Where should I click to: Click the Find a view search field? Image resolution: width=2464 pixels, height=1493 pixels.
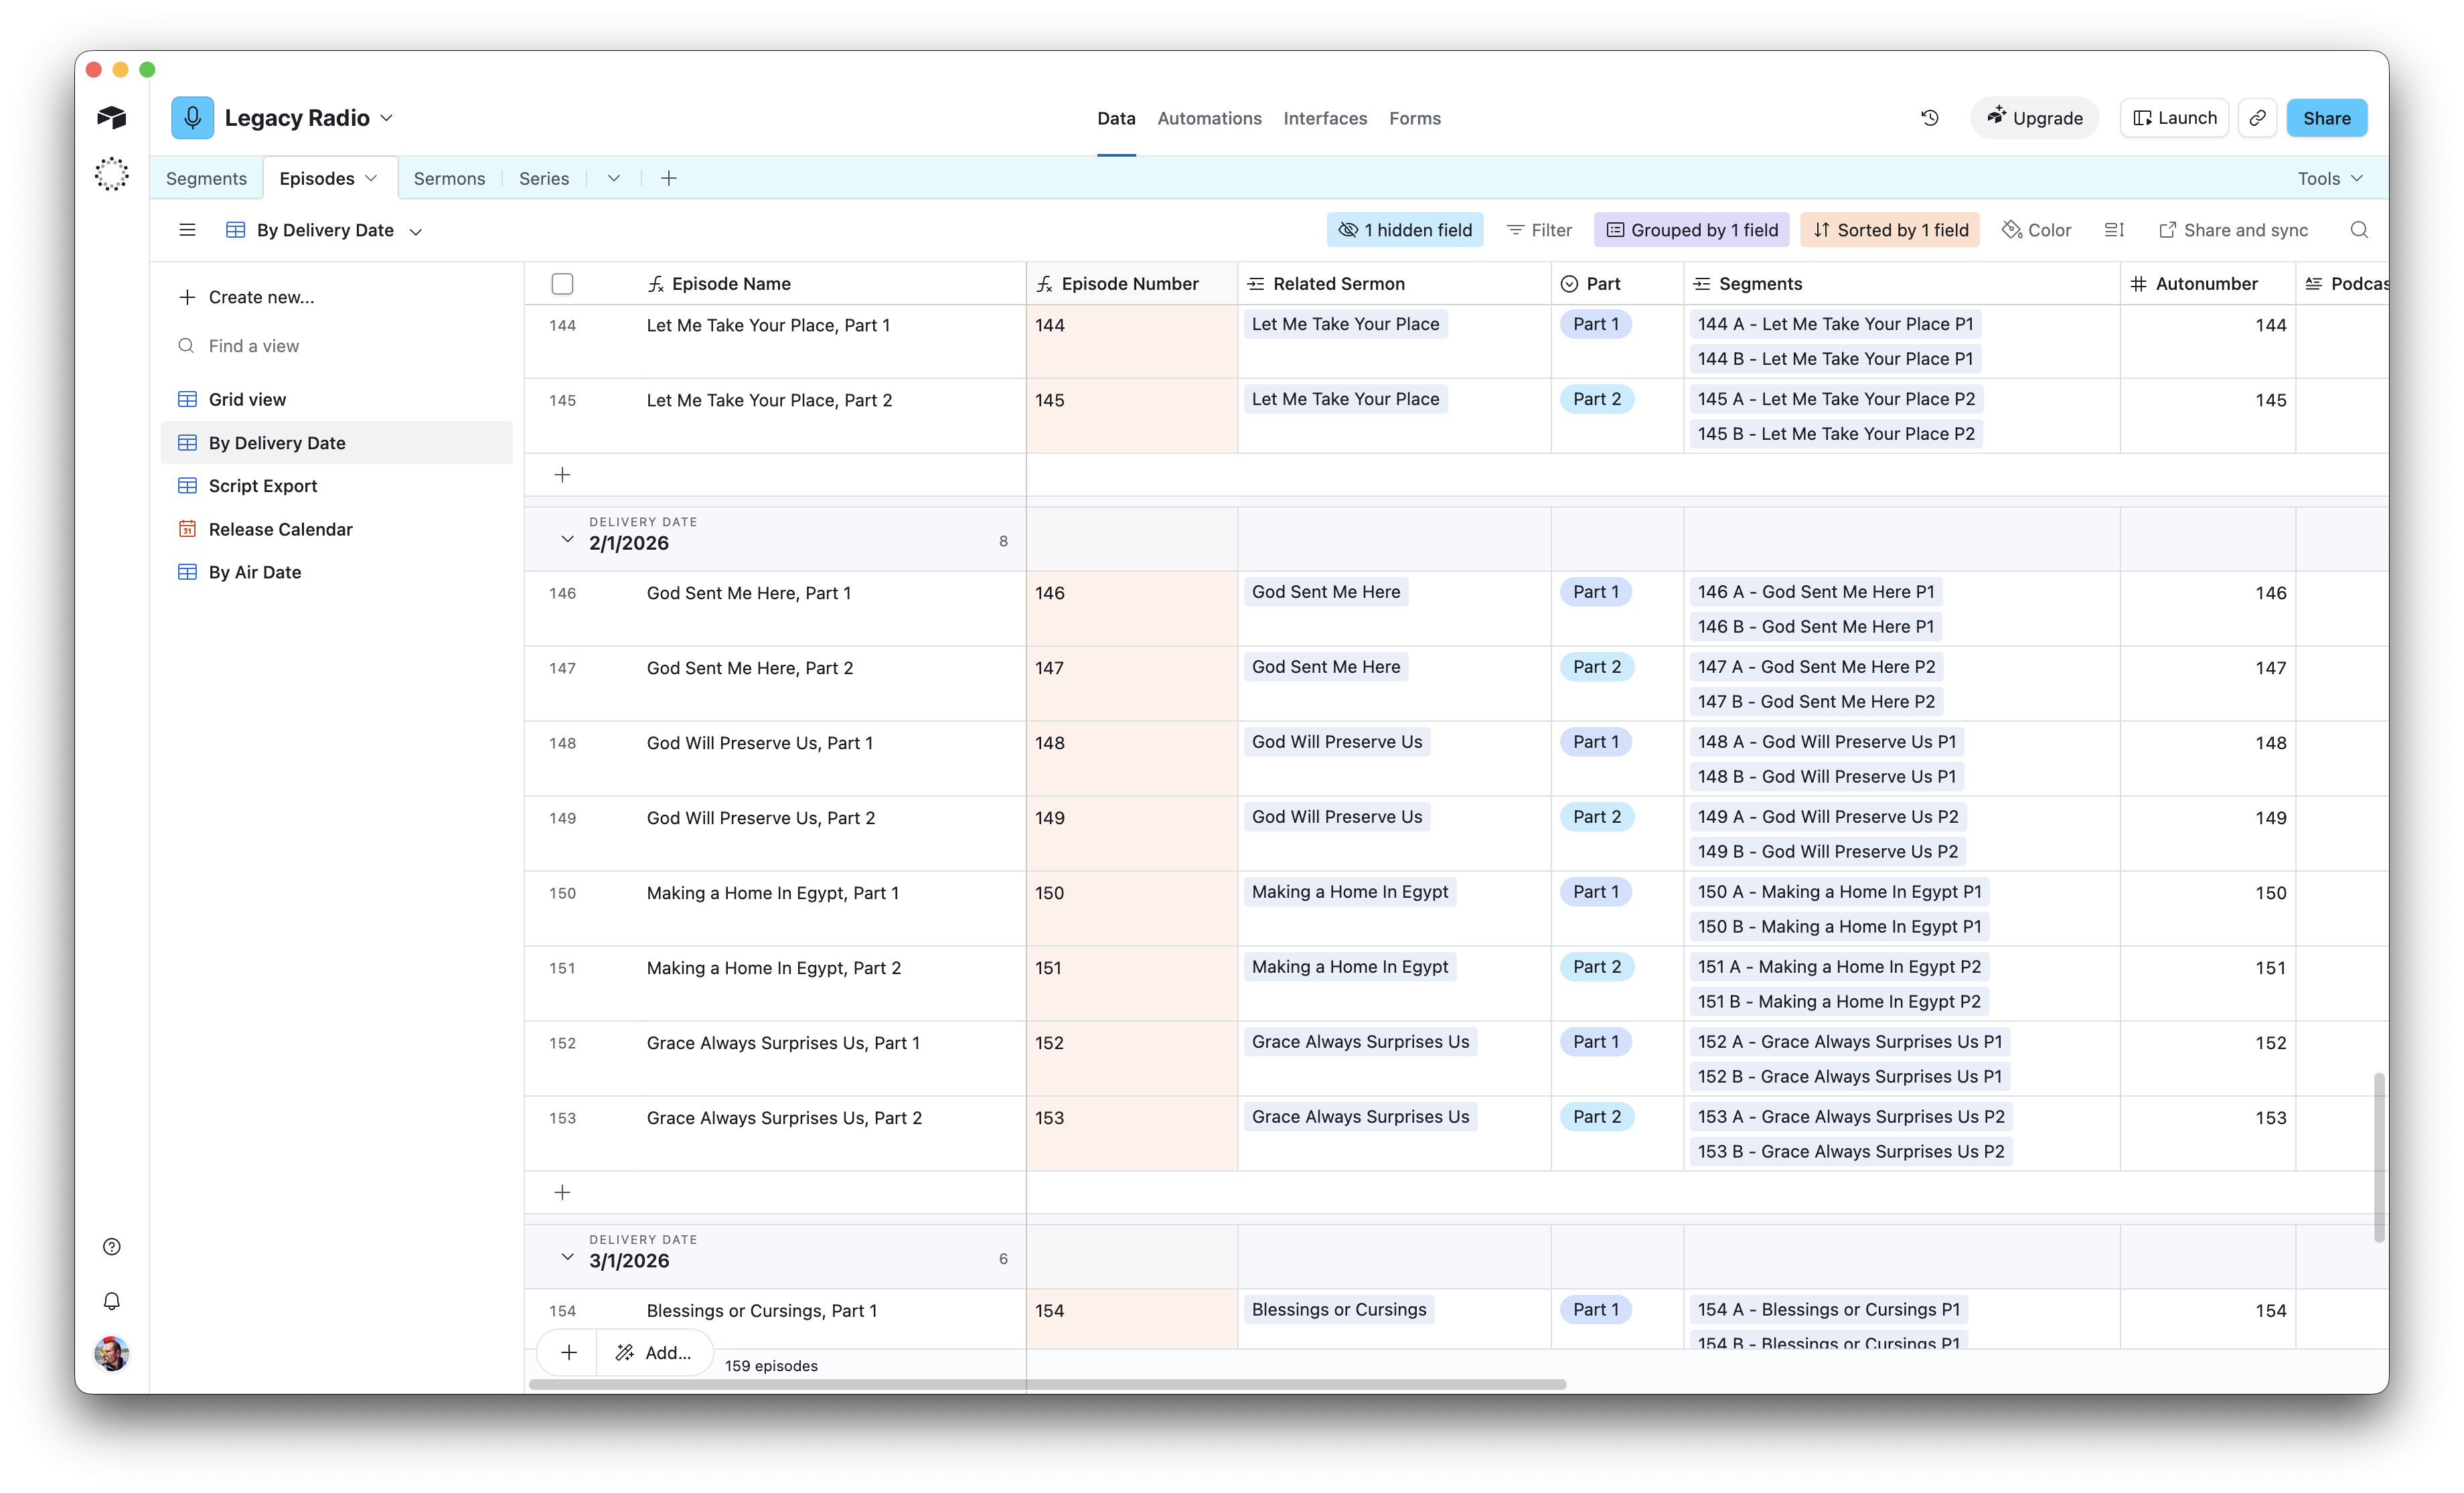pyautogui.click(x=254, y=346)
